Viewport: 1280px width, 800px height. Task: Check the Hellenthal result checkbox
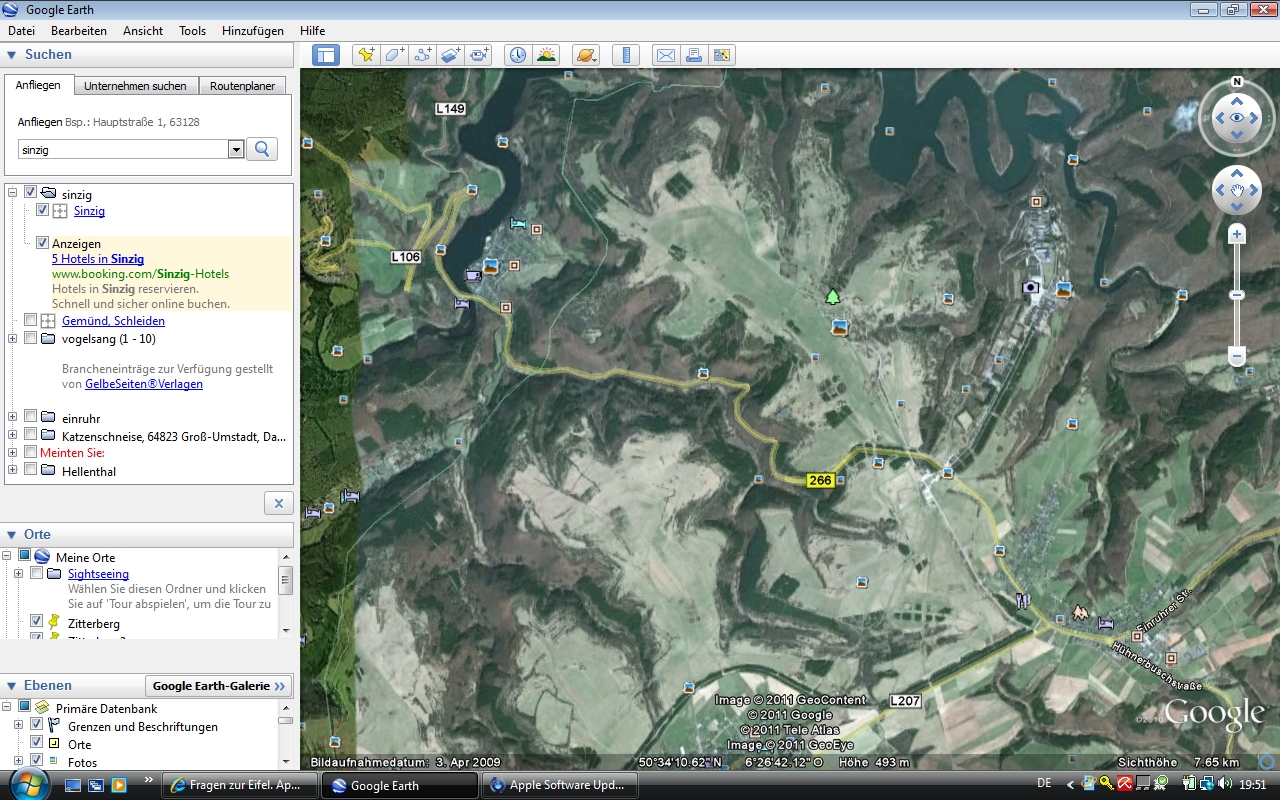[x=31, y=470]
